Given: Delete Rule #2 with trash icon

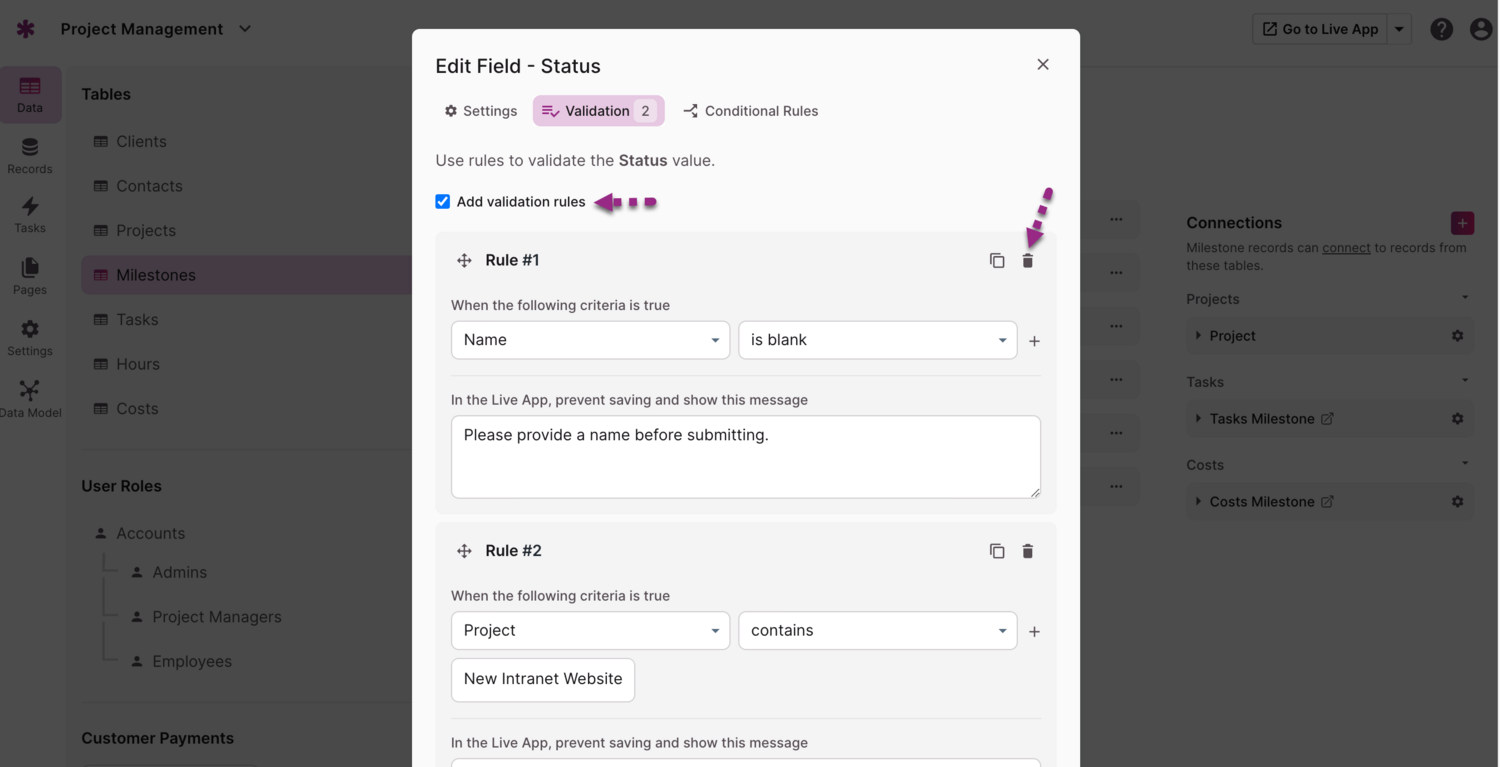Looking at the screenshot, I should click(1027, 551).
